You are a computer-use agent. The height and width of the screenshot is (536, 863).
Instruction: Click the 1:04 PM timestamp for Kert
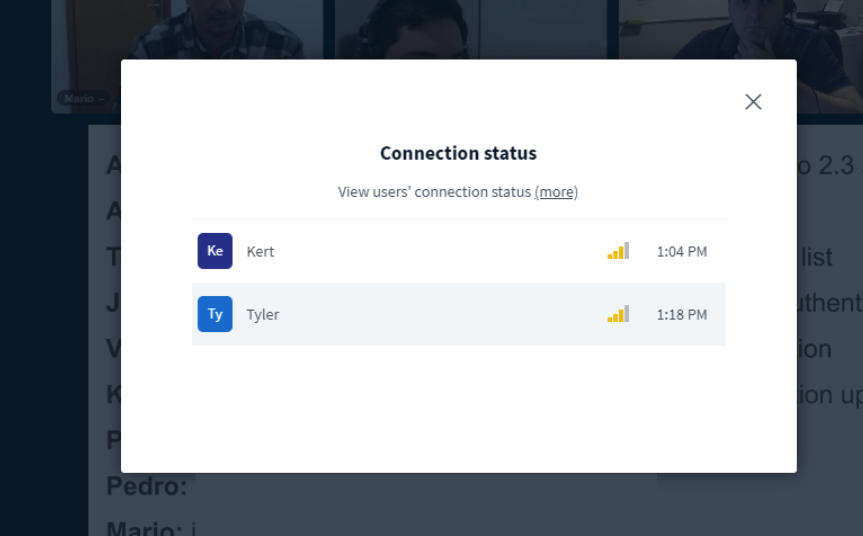[682, 251]
